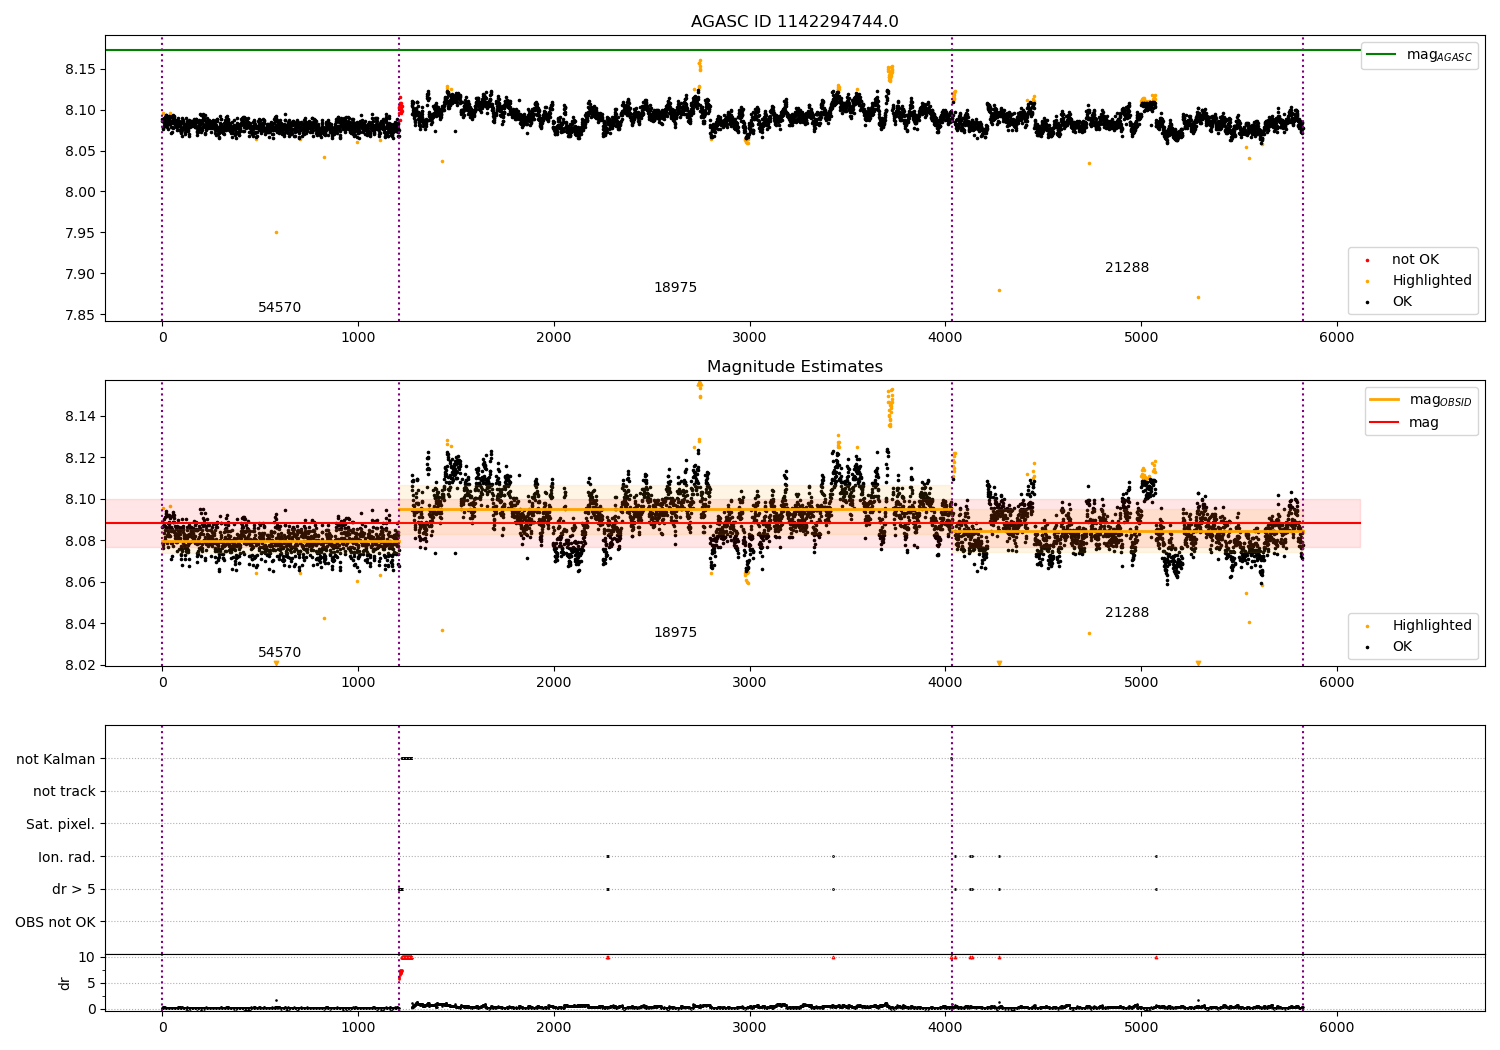The height and width of the screenshot is (1050, 1500).
Task: Click the 8.10 y-axis tick in the middle plot
Action: [81, 499]
